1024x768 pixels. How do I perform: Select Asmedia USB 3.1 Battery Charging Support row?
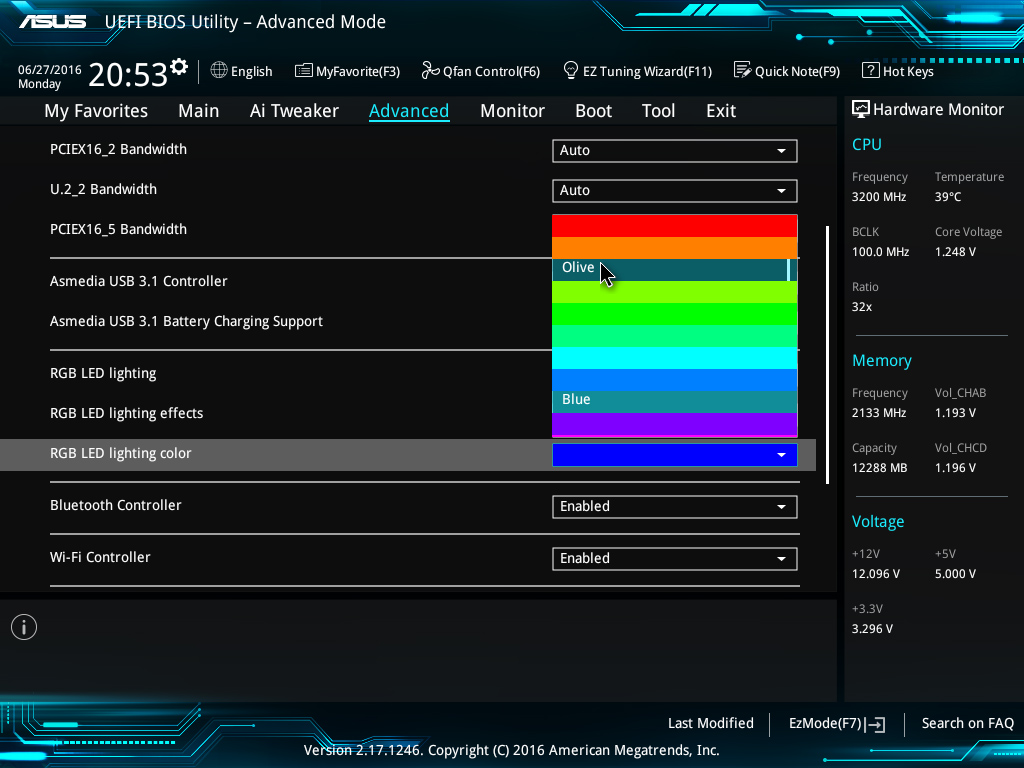186,321
